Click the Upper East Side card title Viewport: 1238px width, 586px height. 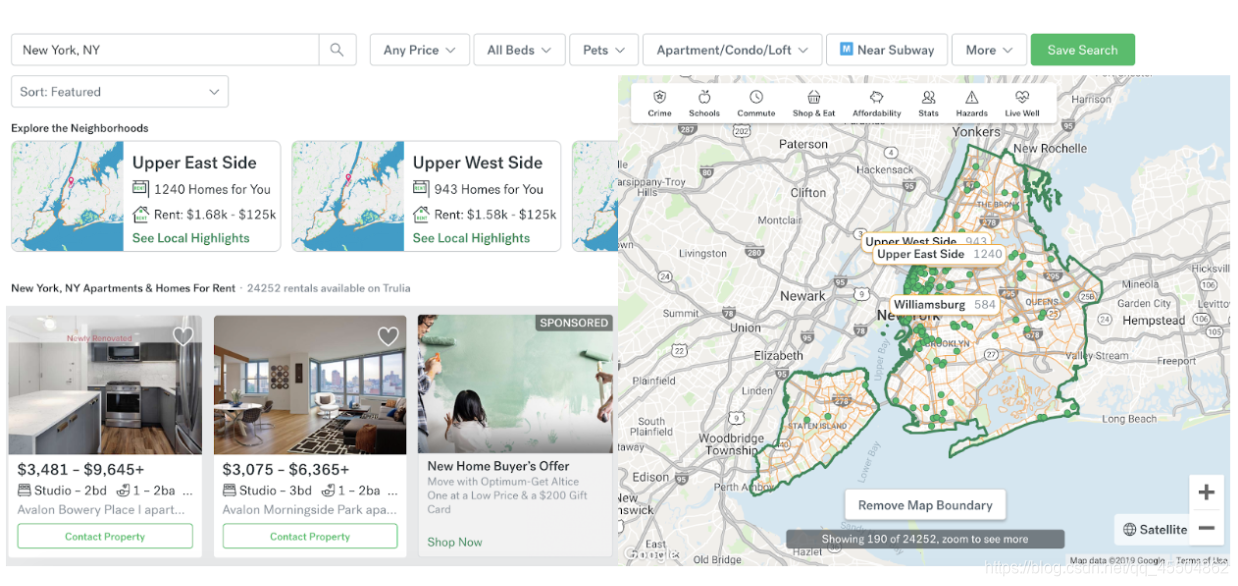[194, 163]
